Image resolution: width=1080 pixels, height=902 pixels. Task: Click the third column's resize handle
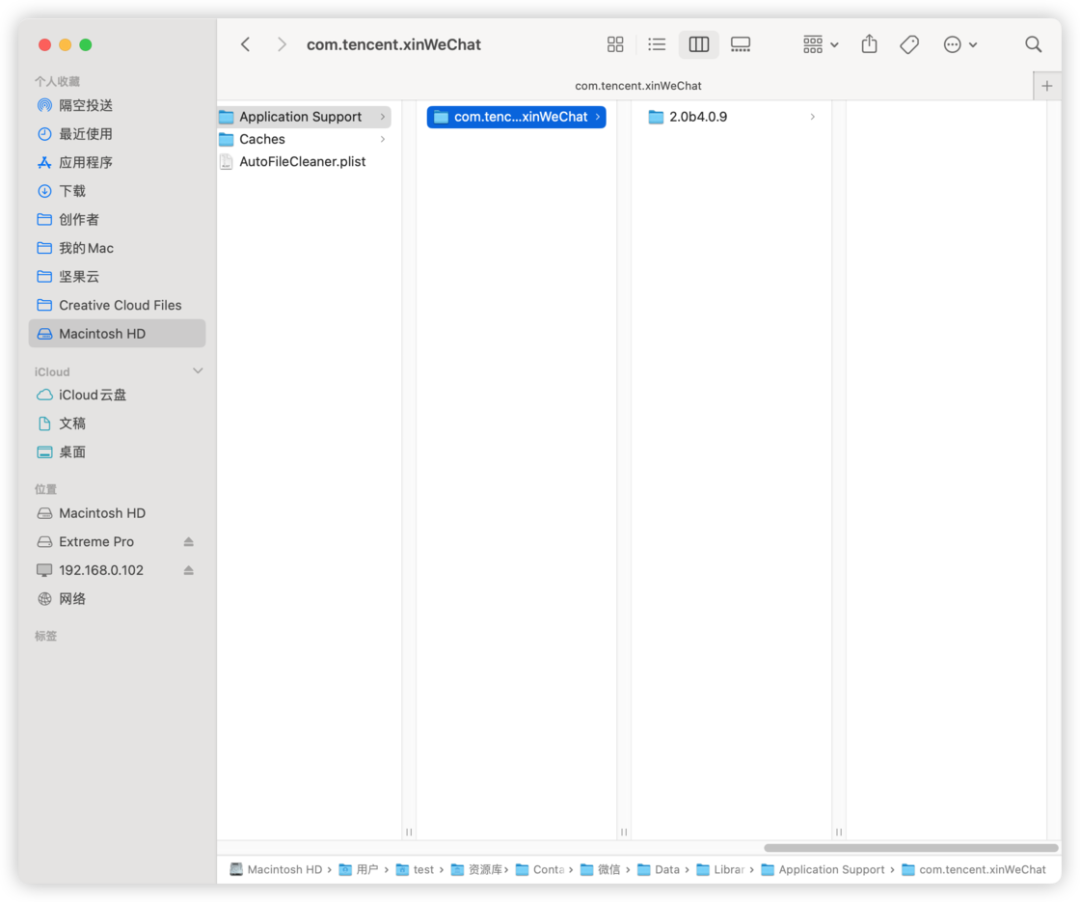coord(839,832)
